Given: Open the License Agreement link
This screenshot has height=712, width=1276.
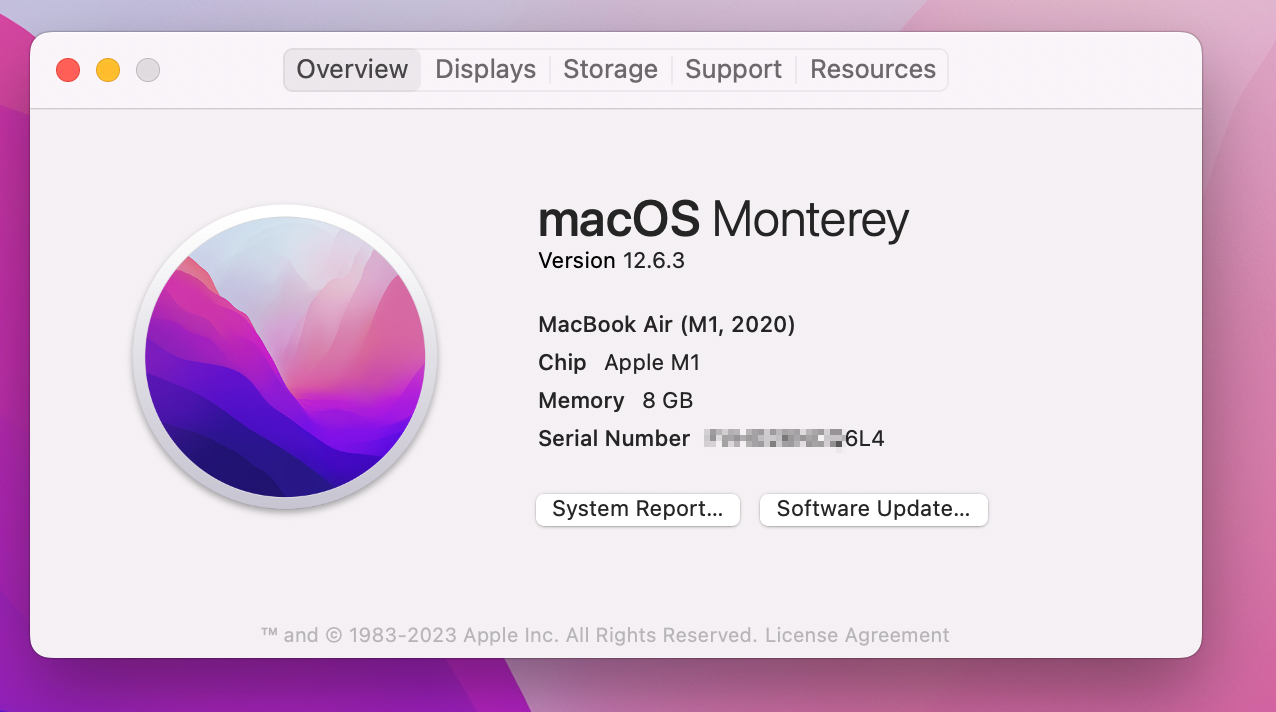Looking at the screenshot, I should coord(857,635).
